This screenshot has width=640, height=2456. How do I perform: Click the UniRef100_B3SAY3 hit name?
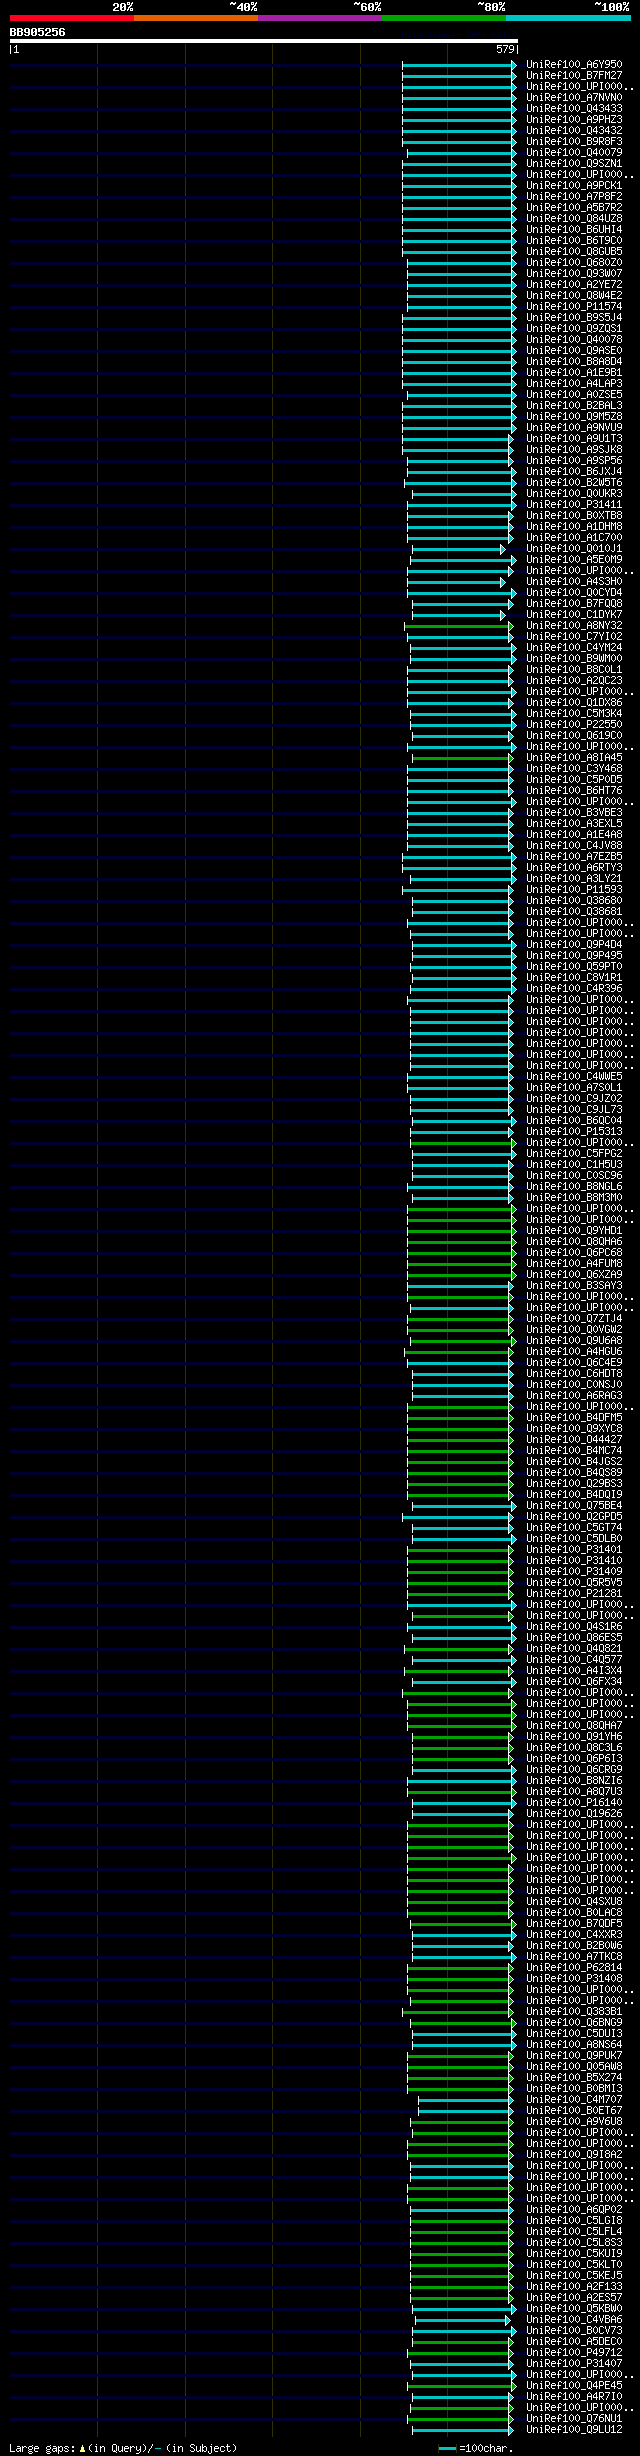574,1286
